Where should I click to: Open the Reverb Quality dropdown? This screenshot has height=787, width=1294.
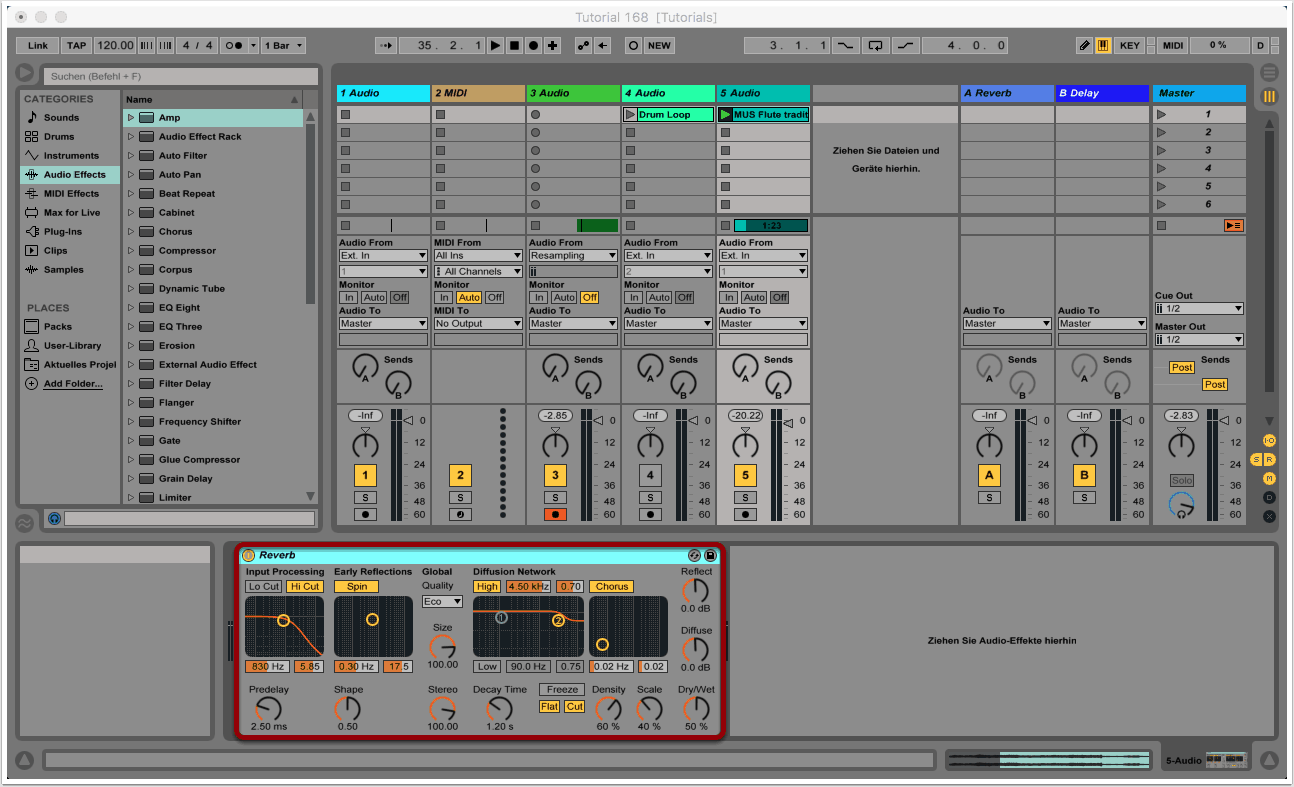click(x=442, y=601)
